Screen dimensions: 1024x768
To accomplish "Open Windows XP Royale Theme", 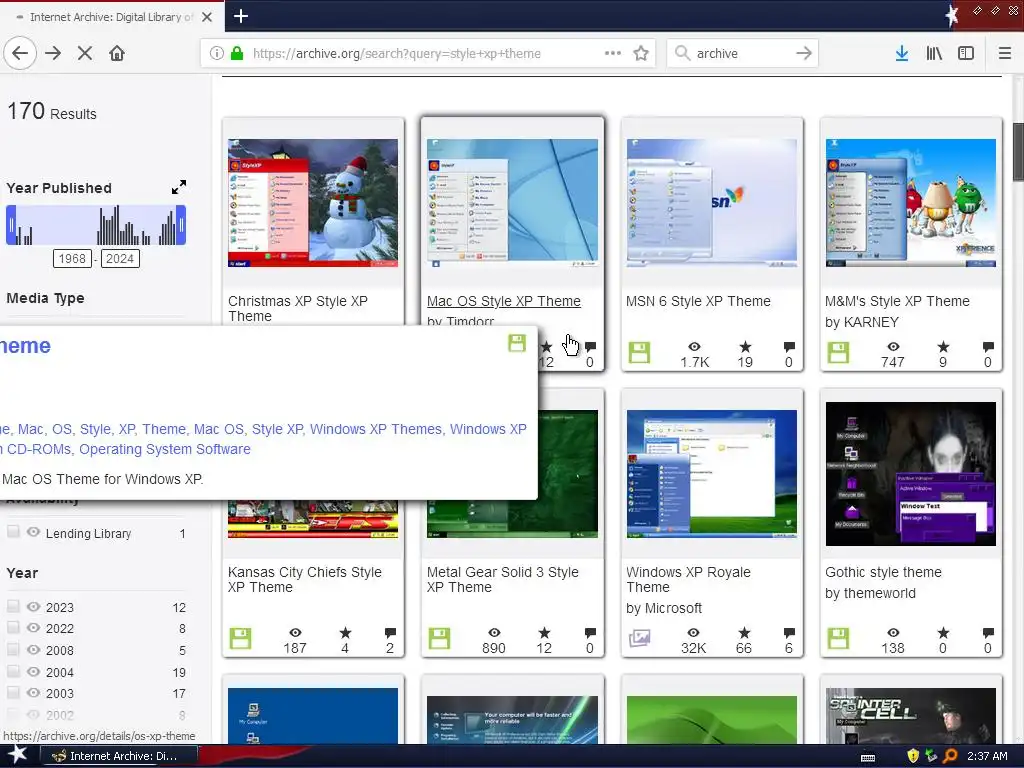I will click(x=688, y=579).
